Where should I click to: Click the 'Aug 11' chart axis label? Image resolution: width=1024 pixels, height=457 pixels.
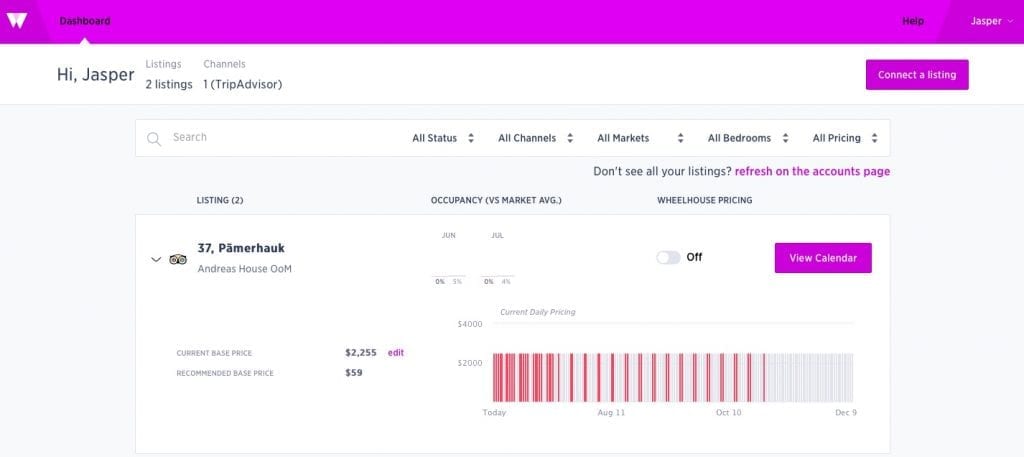pos(611,413)
